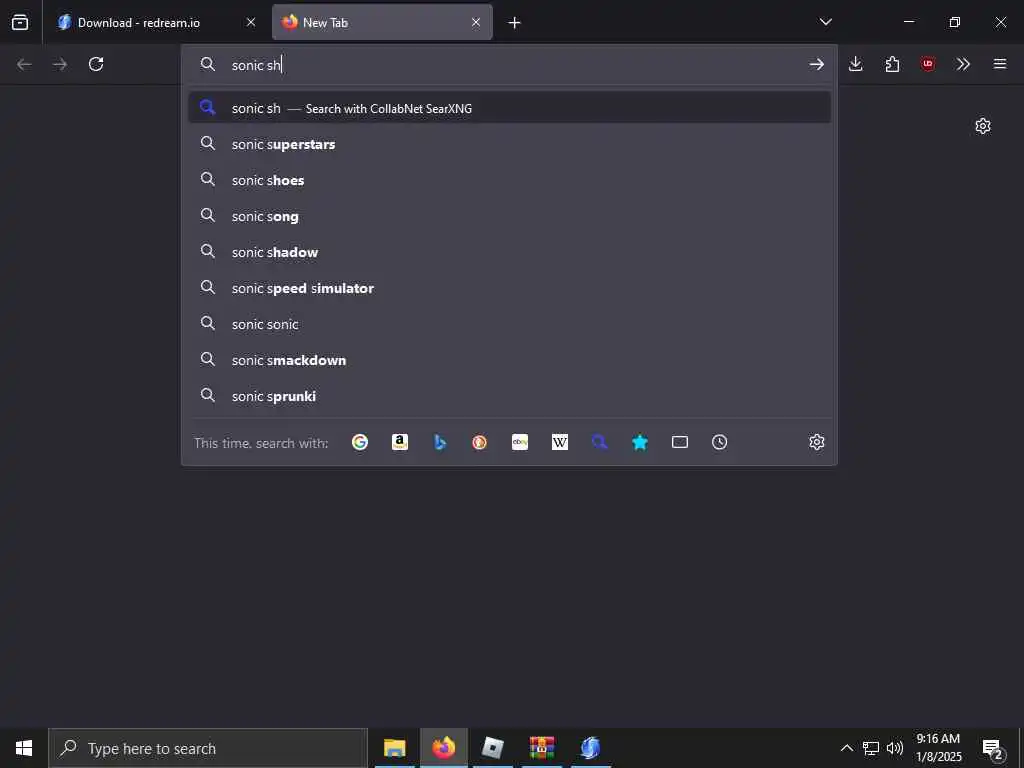Expand the toolbar overflow chevrons
Screen dimensions: 1024x768
(x=963, y=64)
